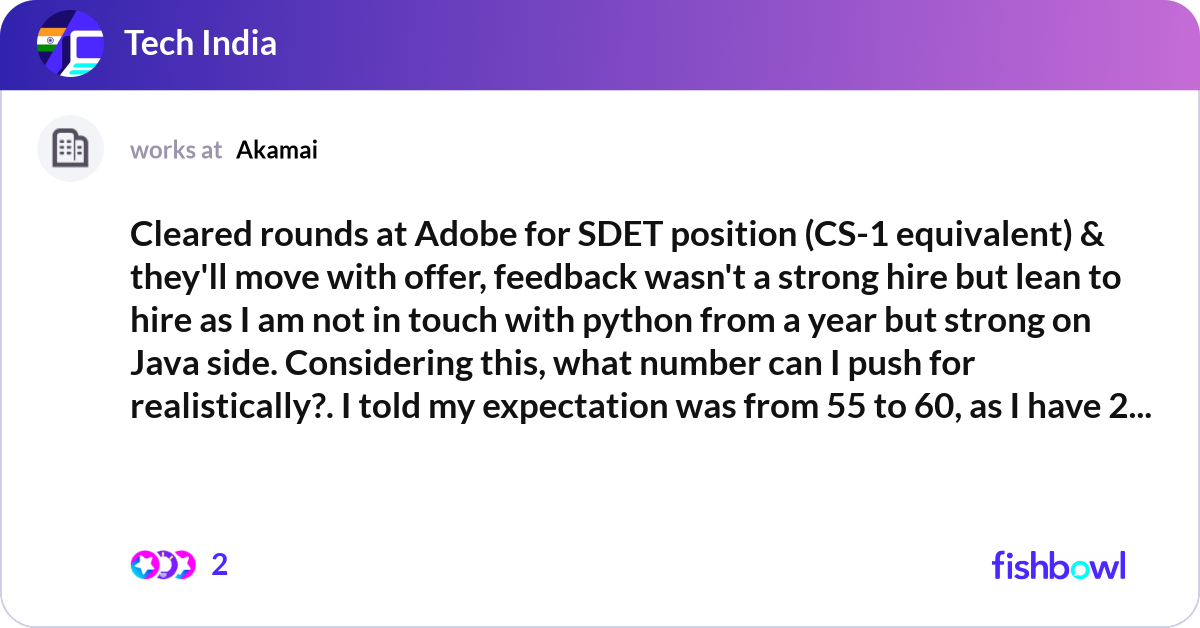Click the rightmost star reaction icon
The image size is (1200, 628).
click(x=182, y=565)
